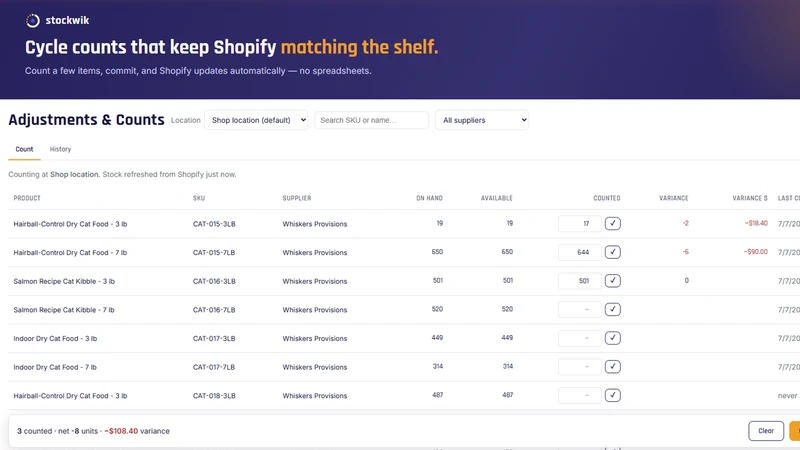Select SKU CAT-015-3LB cell
Viewport: 800px width, 450px height.
coord(214,224)
